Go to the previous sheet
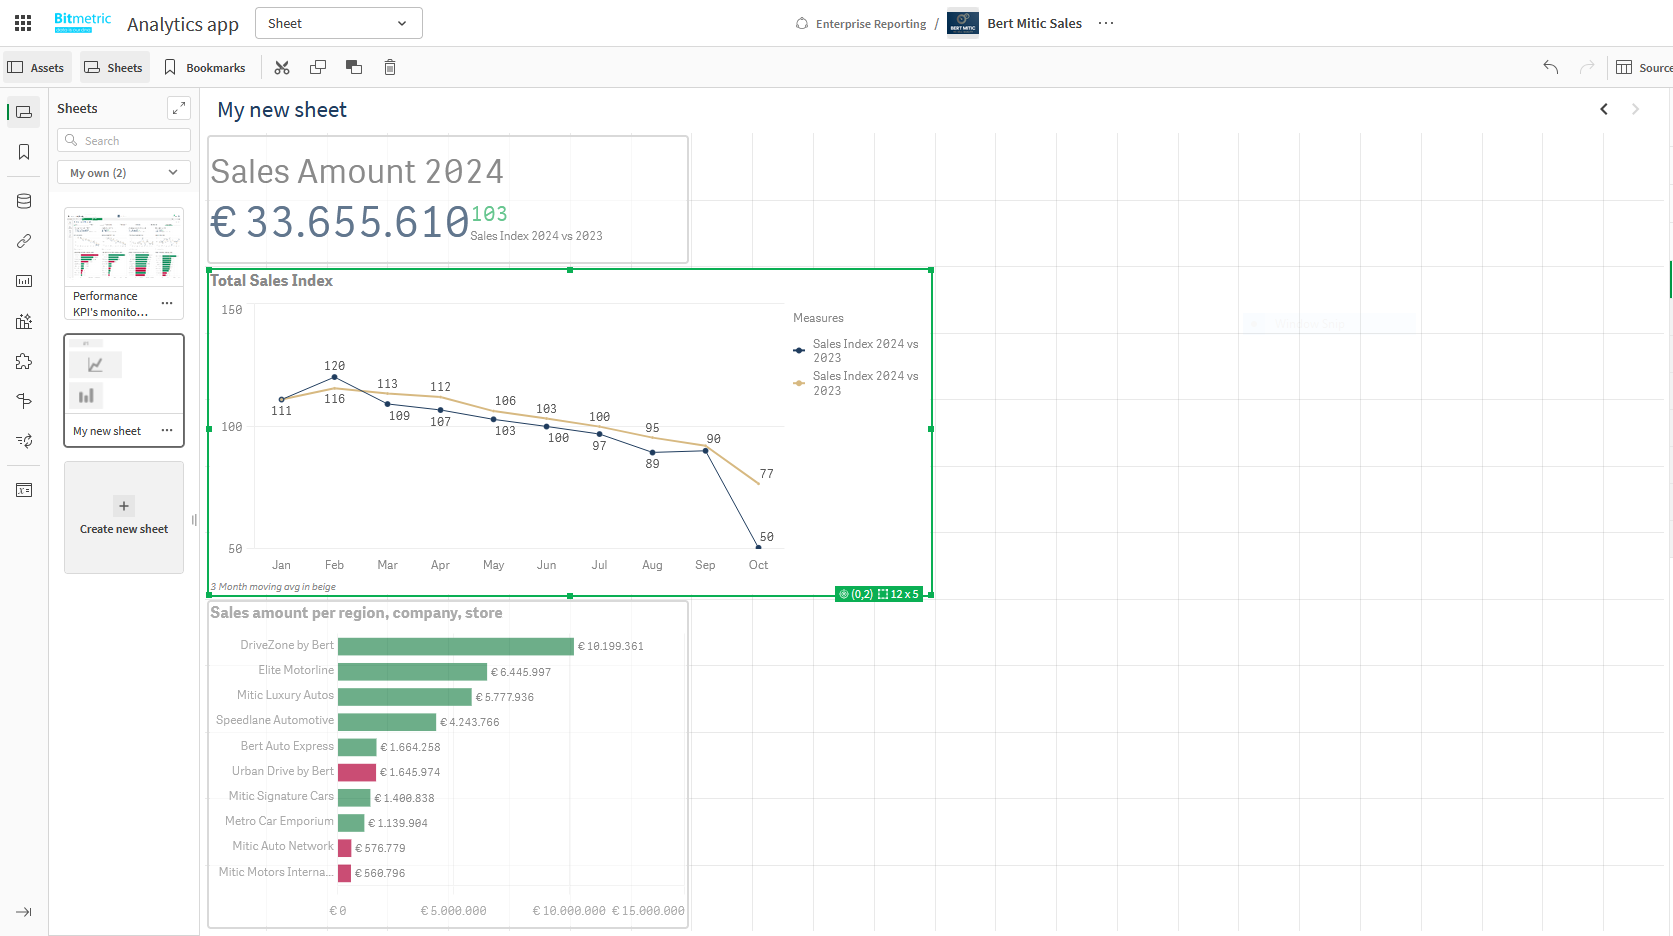The image size is (1673, 936). (x=1604, y=109)
